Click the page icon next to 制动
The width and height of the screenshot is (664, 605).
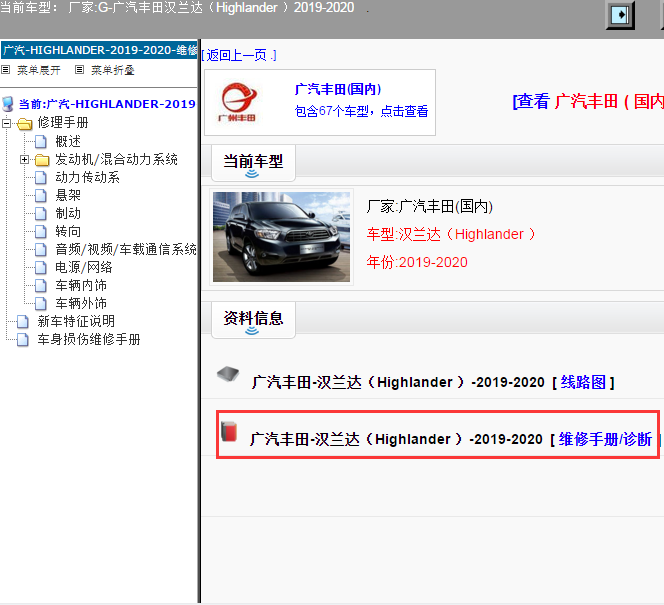tap(41, 213)
